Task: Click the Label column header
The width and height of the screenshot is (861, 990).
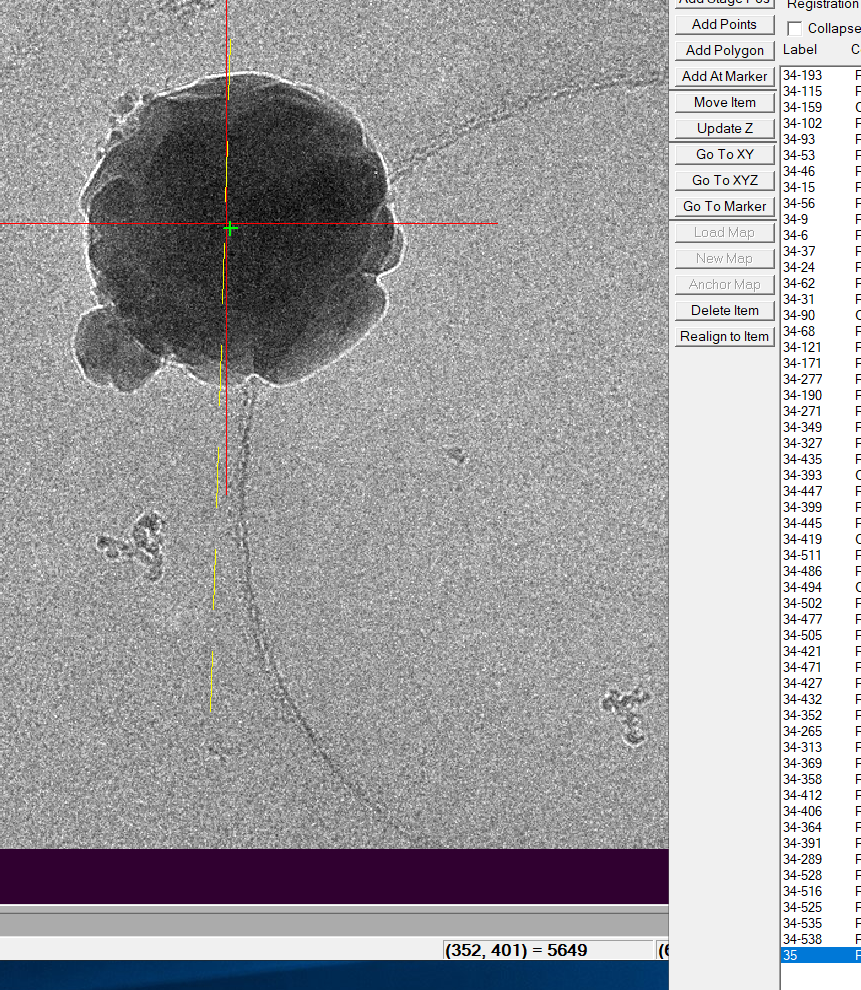Action: (x=800, y=50)
